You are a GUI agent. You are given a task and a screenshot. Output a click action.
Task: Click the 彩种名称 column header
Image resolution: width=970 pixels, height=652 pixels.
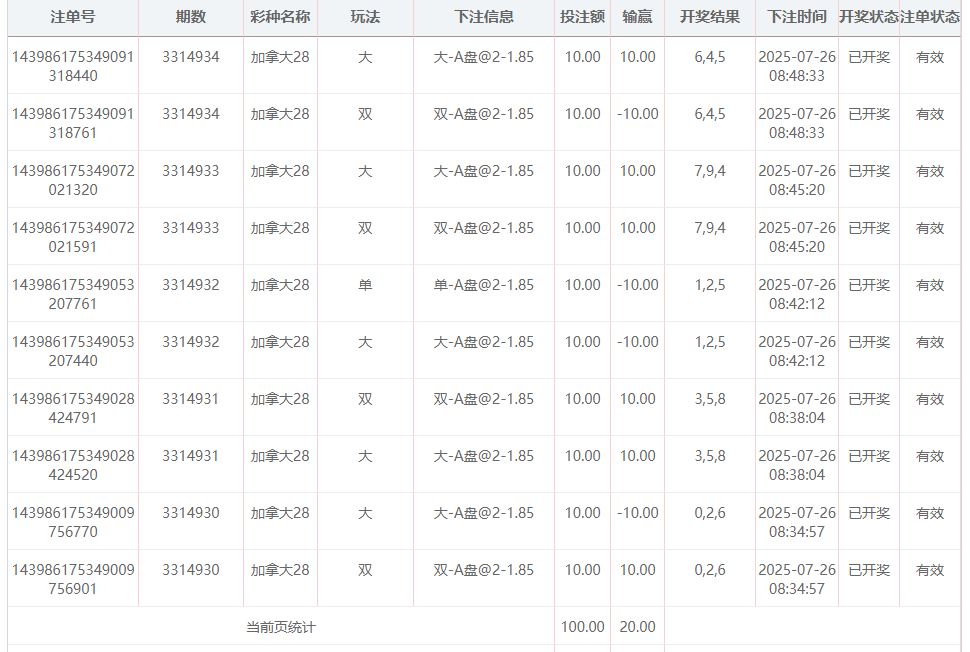pyautogui.click(x=280, y=17)
